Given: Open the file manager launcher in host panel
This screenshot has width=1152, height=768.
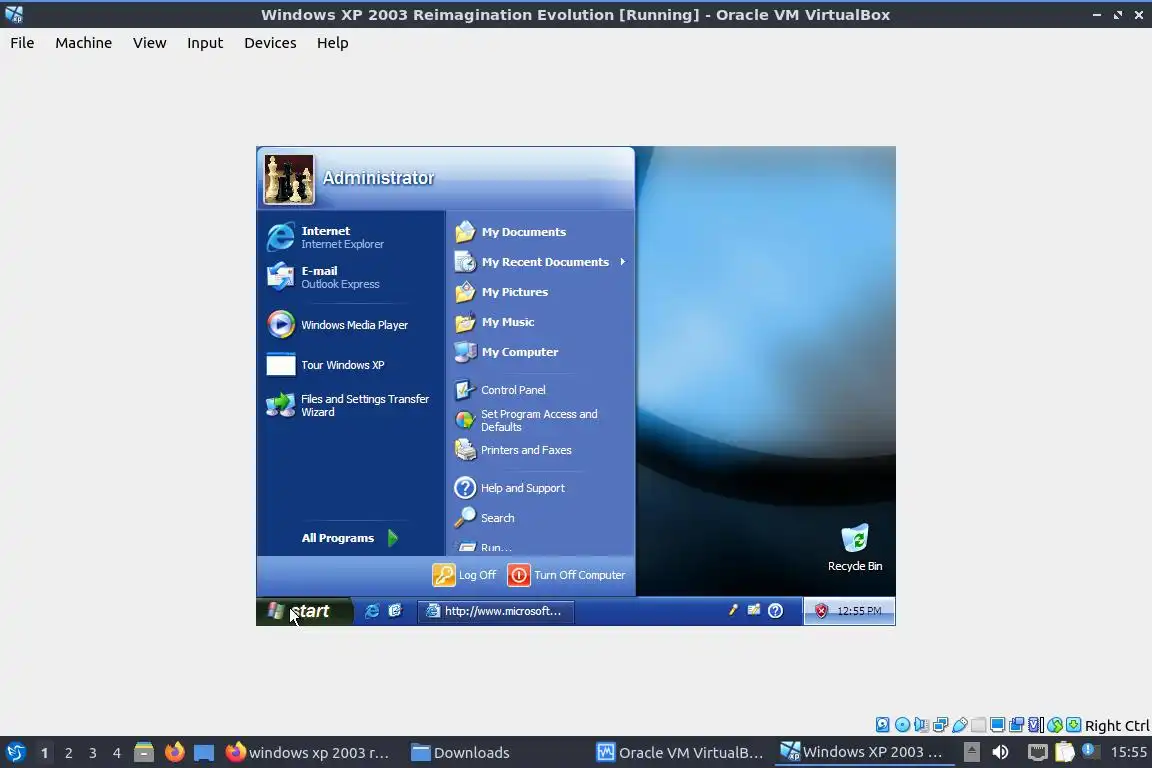Looking at the screenshot, I should tap(144, 752).
